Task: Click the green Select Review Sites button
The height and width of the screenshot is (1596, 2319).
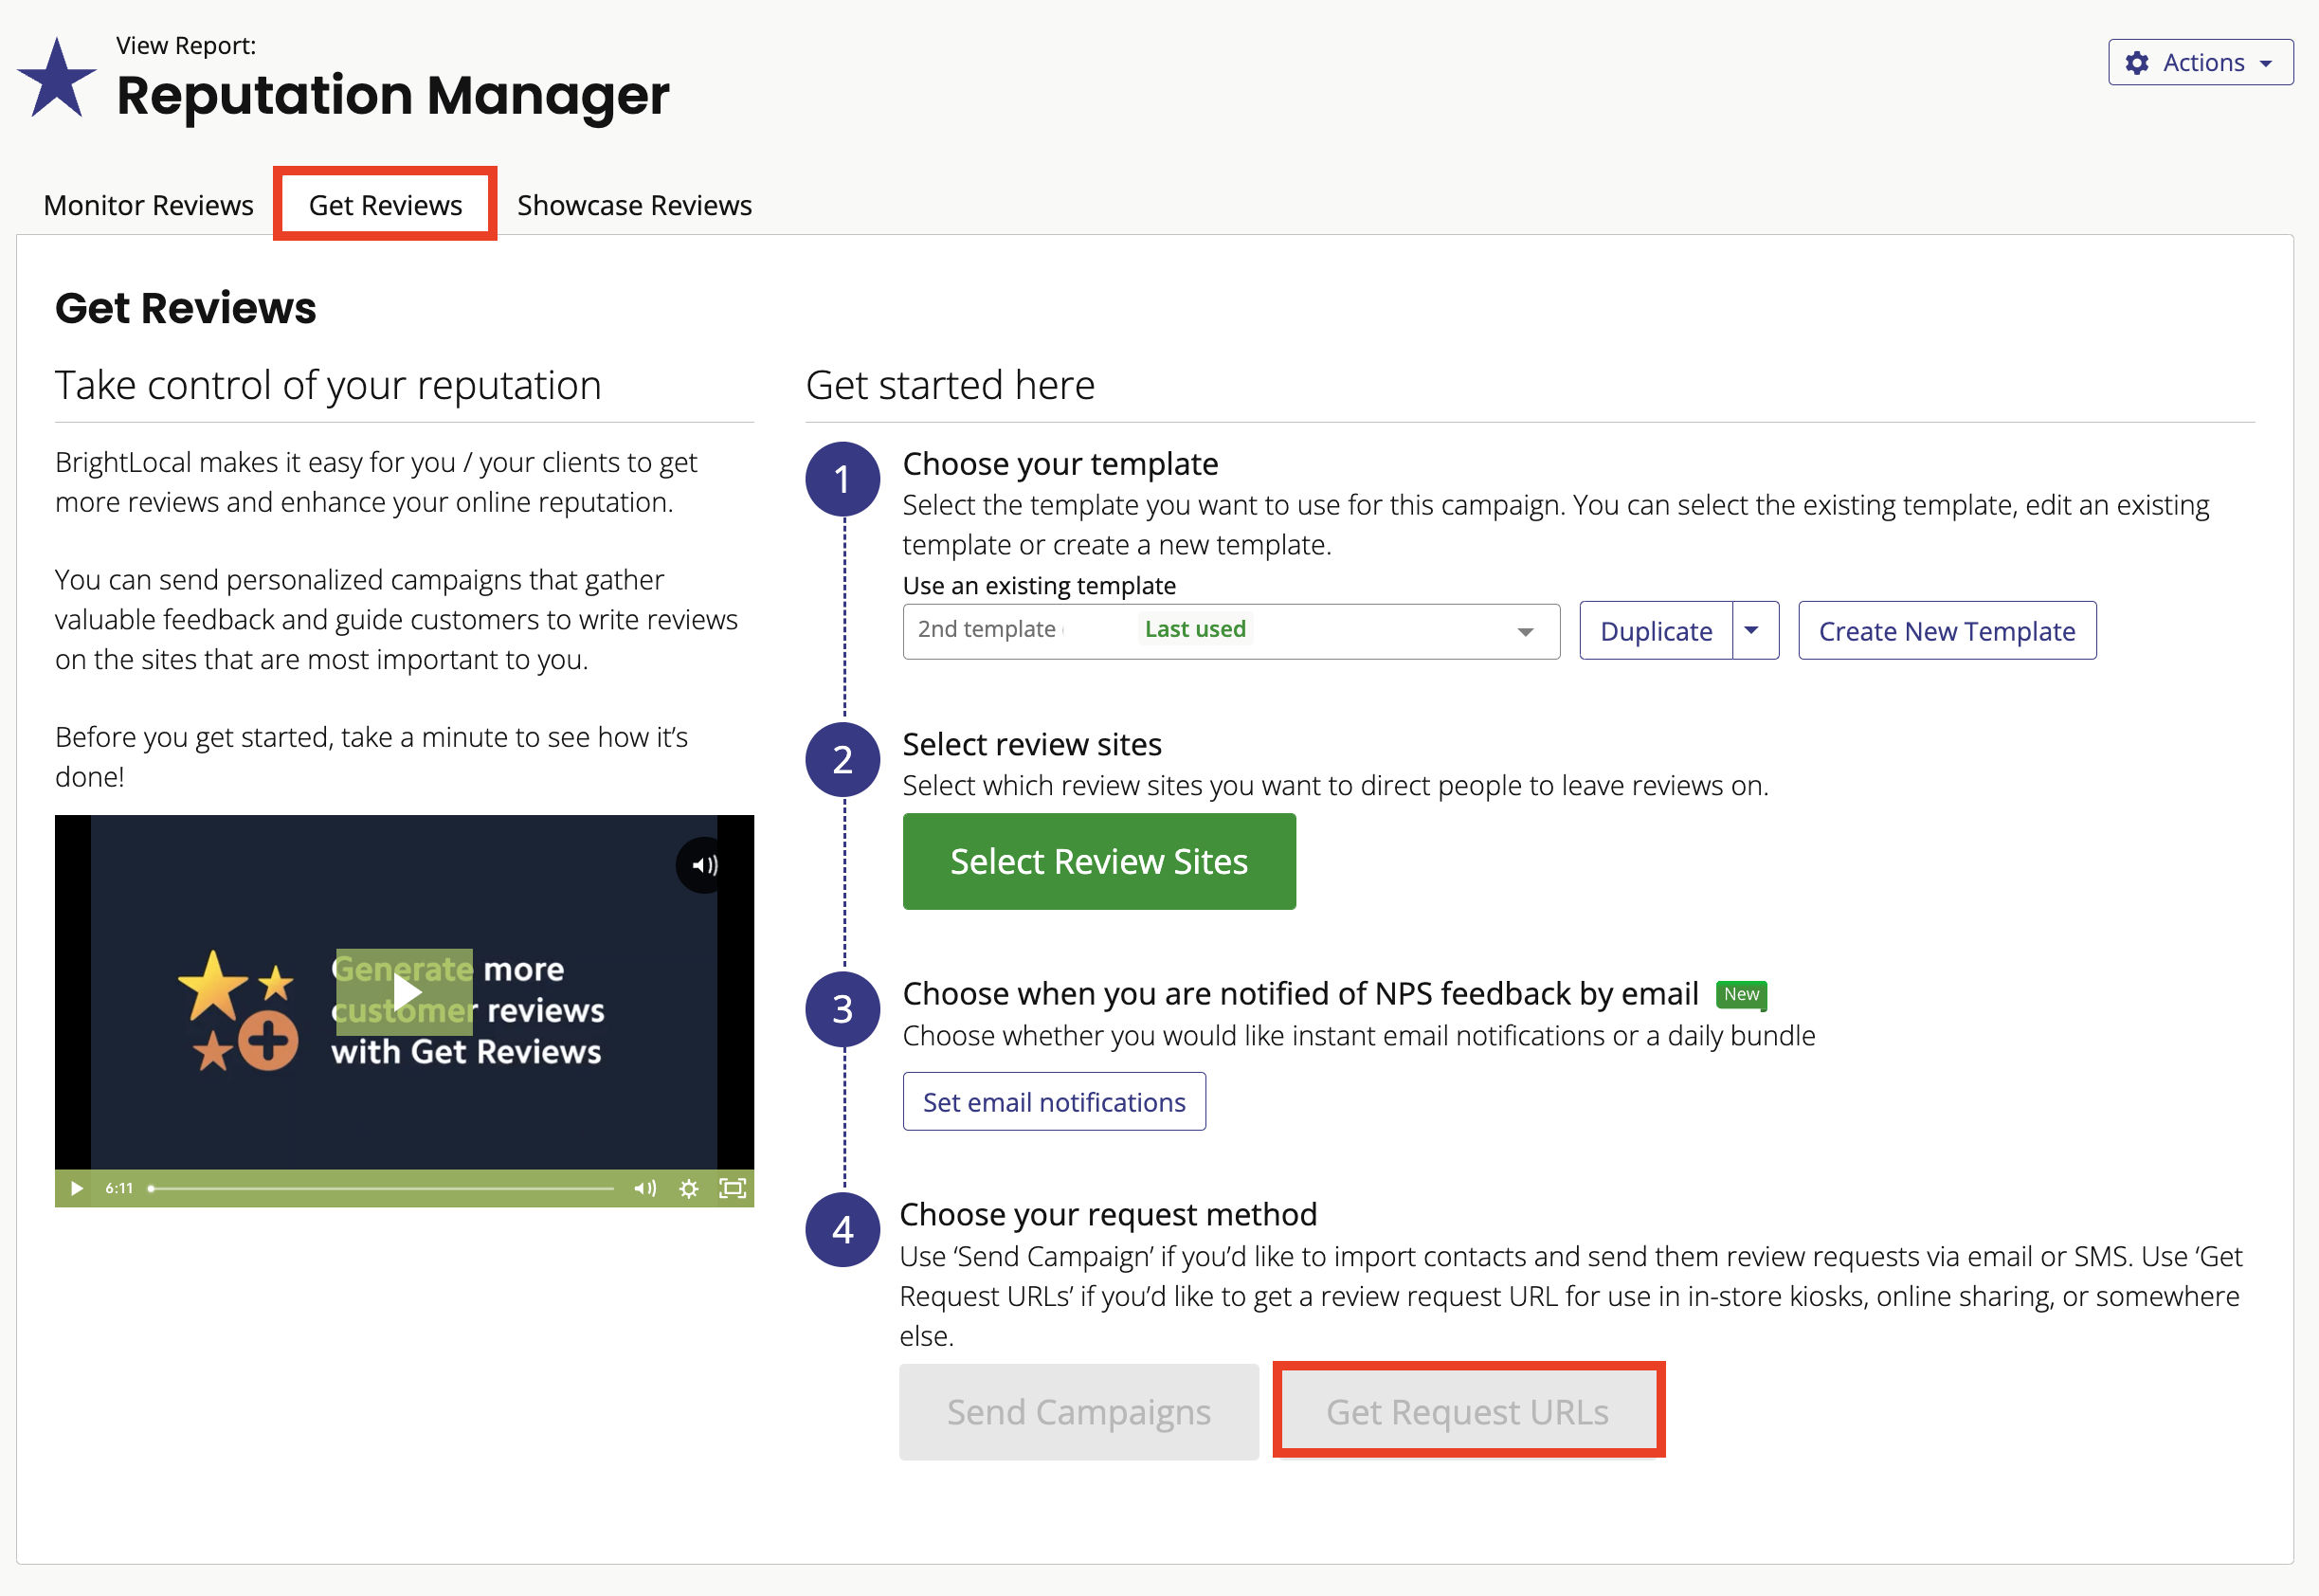Action: [x=1099, y=862]
